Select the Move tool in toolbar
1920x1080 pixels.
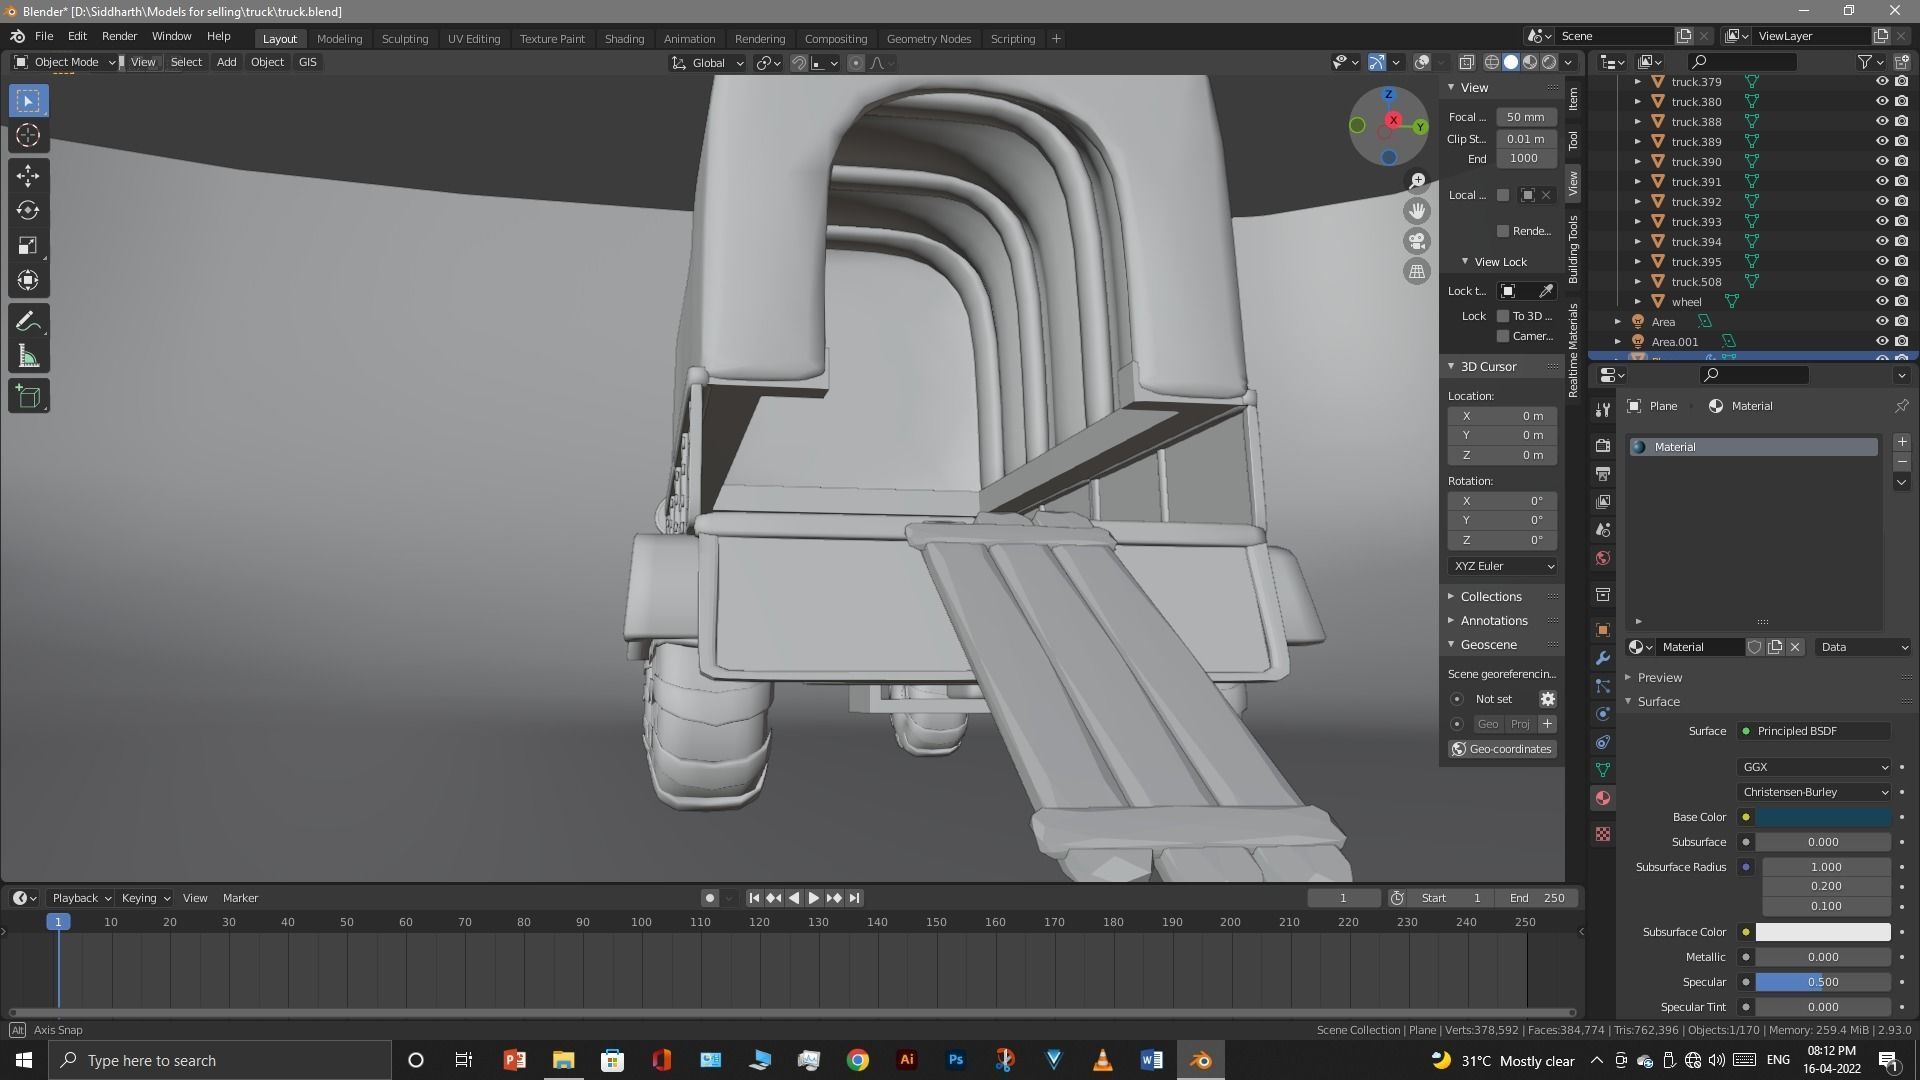point(28,176)
